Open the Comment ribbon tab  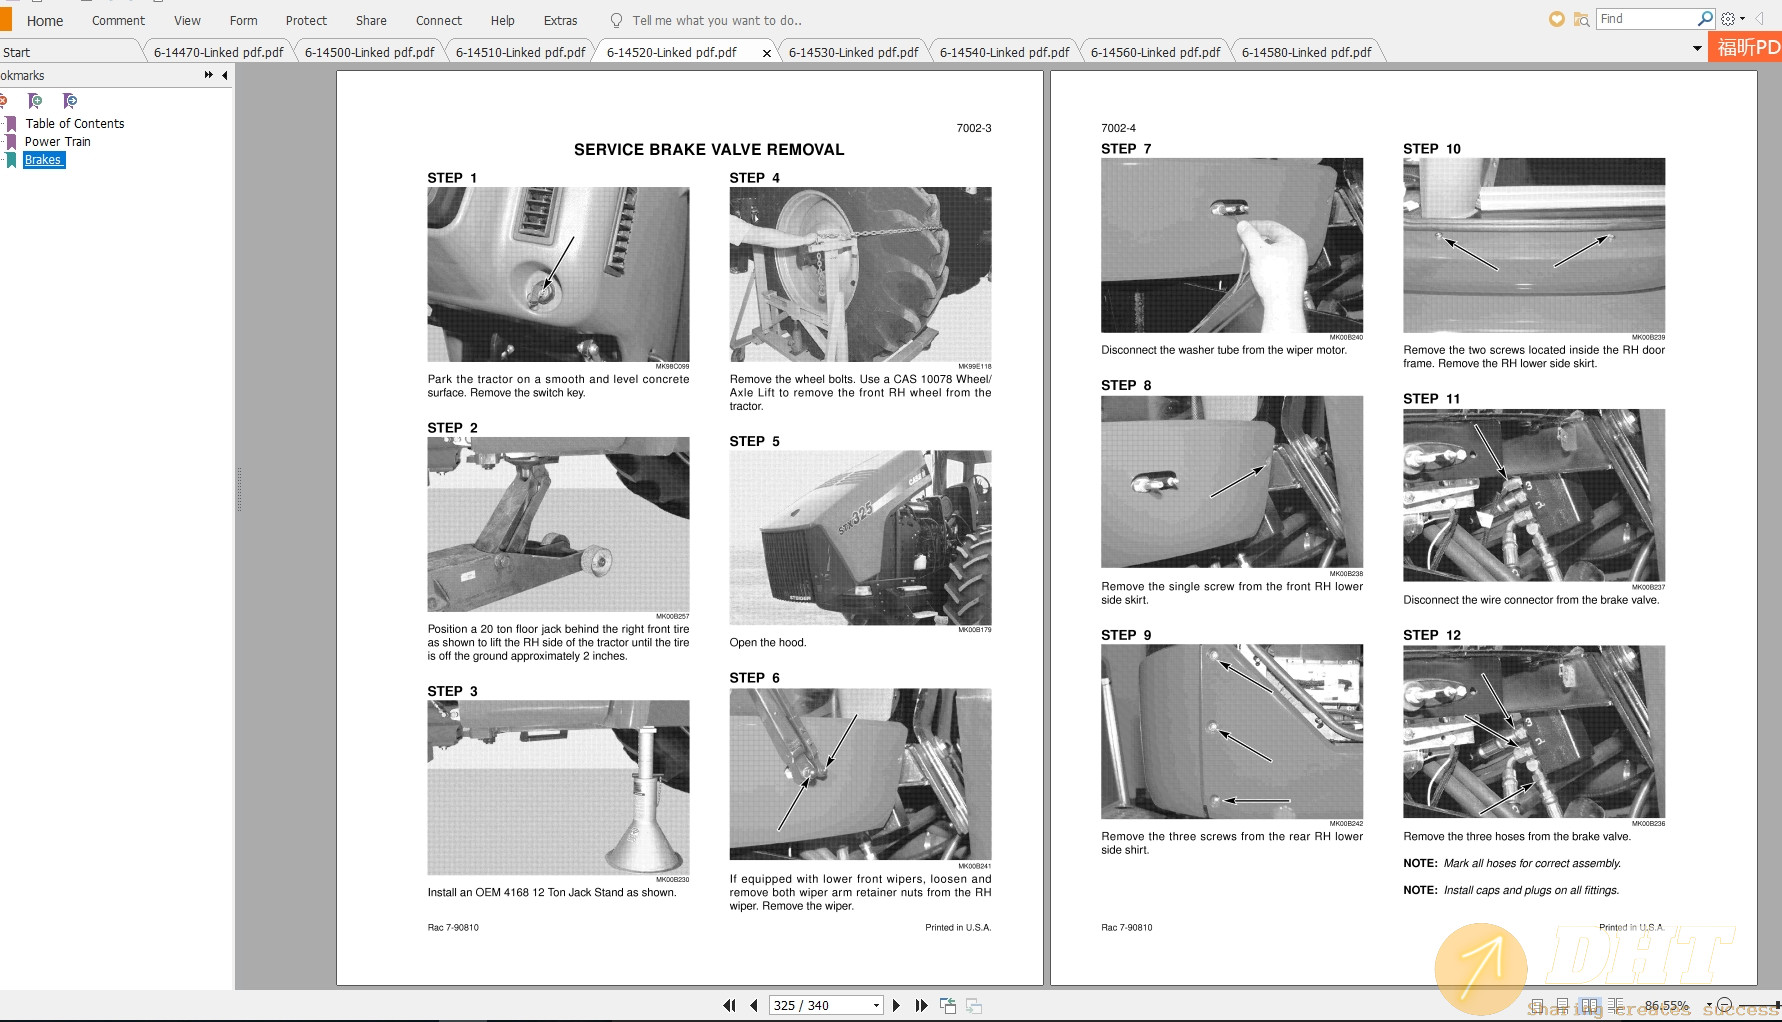[x=118, y=20]
